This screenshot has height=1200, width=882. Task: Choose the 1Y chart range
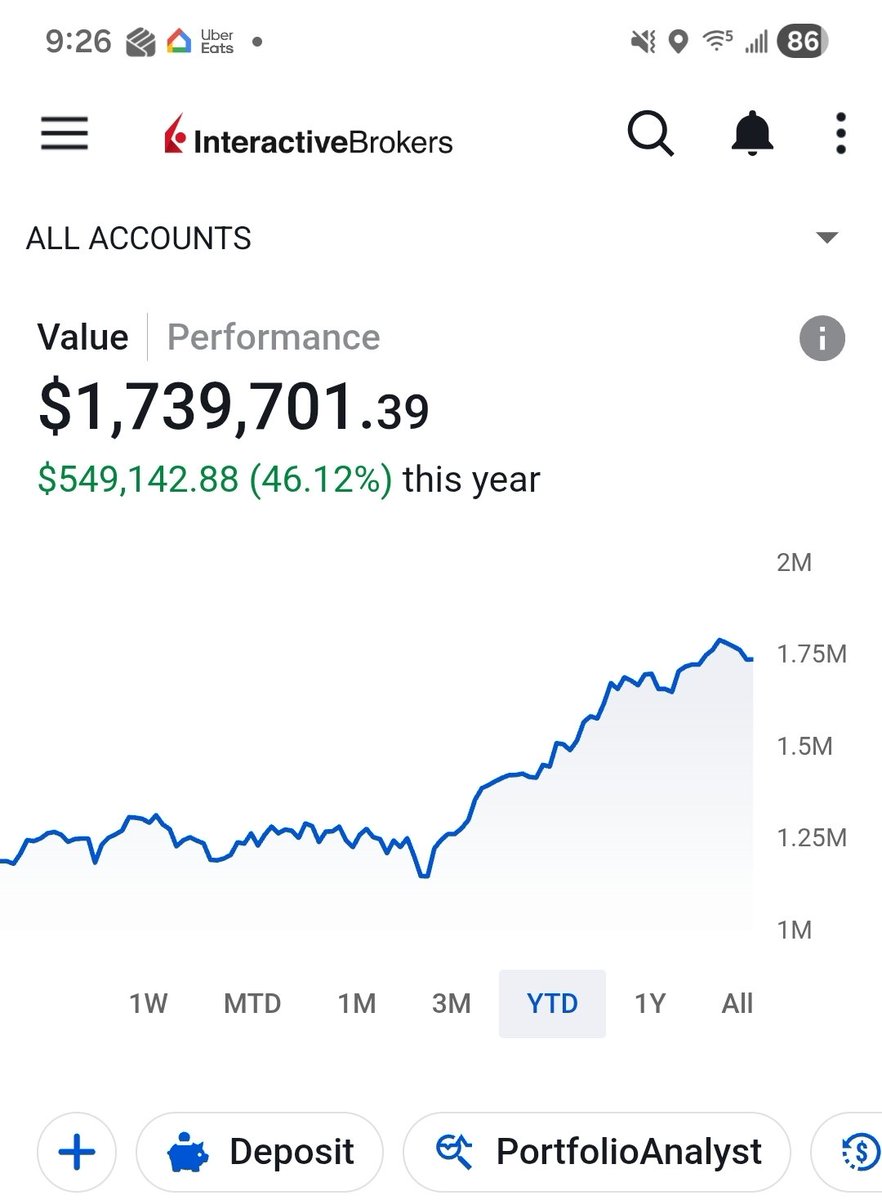coord(650,1003)
